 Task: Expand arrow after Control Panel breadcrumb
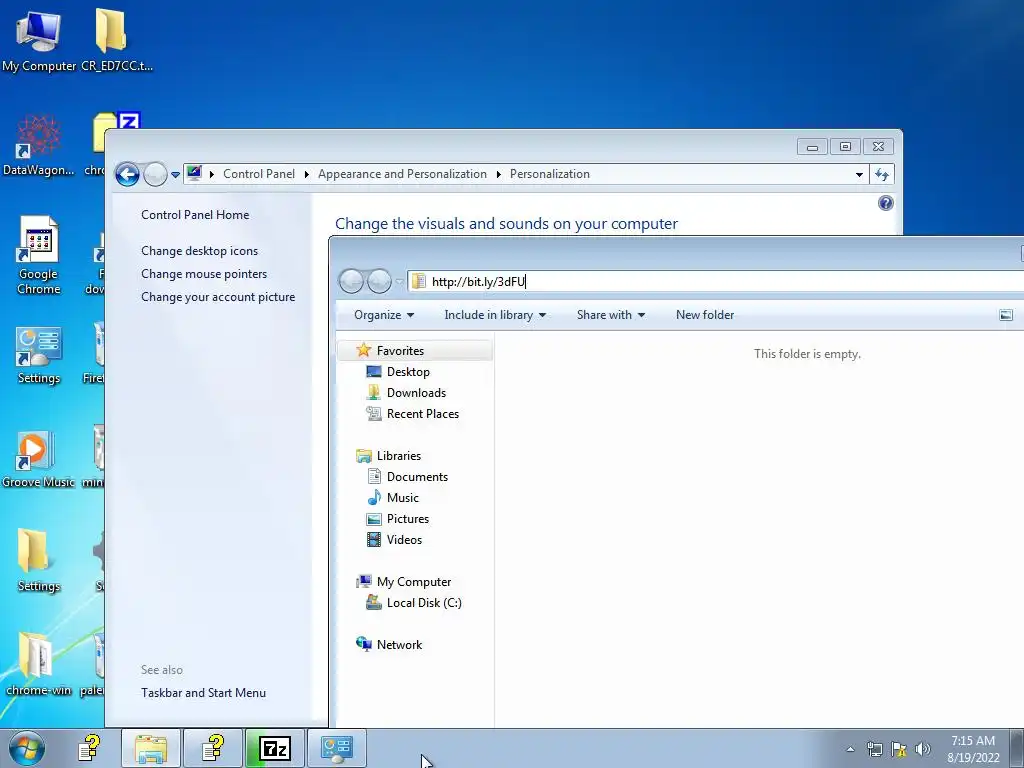(x=306, y=174)
